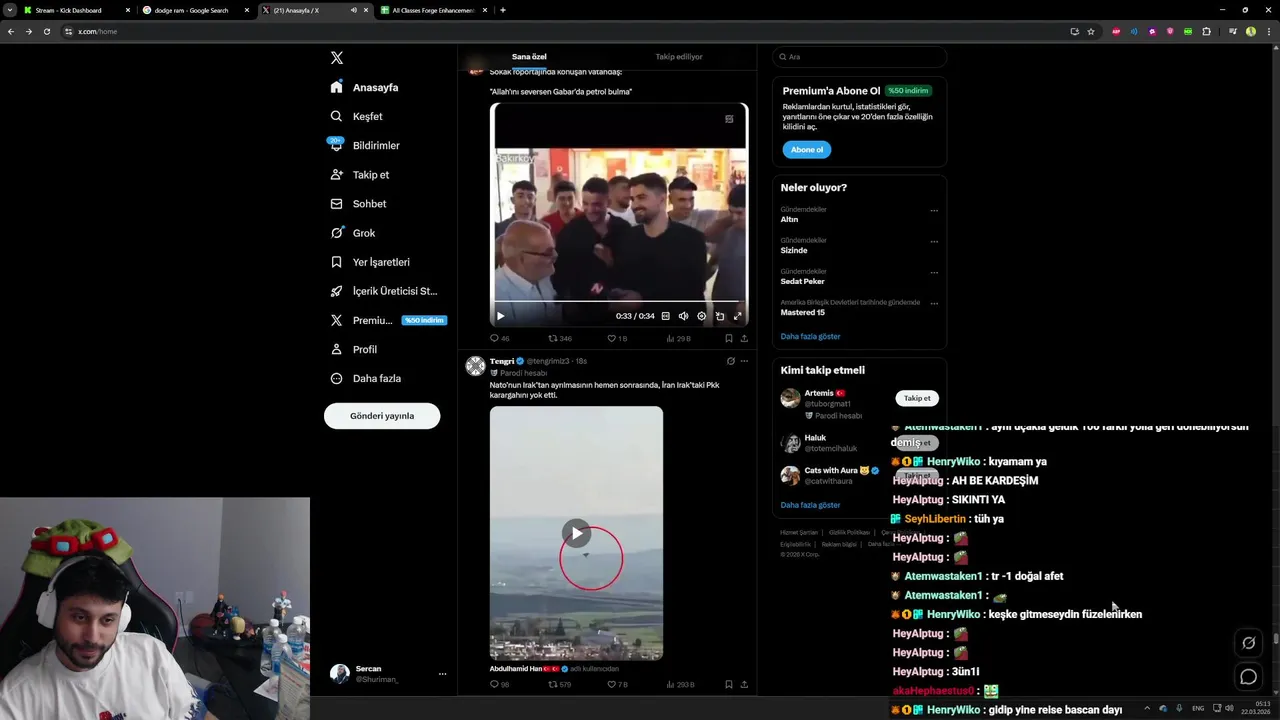Image resolution: width=1280 pixels, height=720 pixels.
Task: Follow Artemis with Takip et button
Action: pos(917,398)
